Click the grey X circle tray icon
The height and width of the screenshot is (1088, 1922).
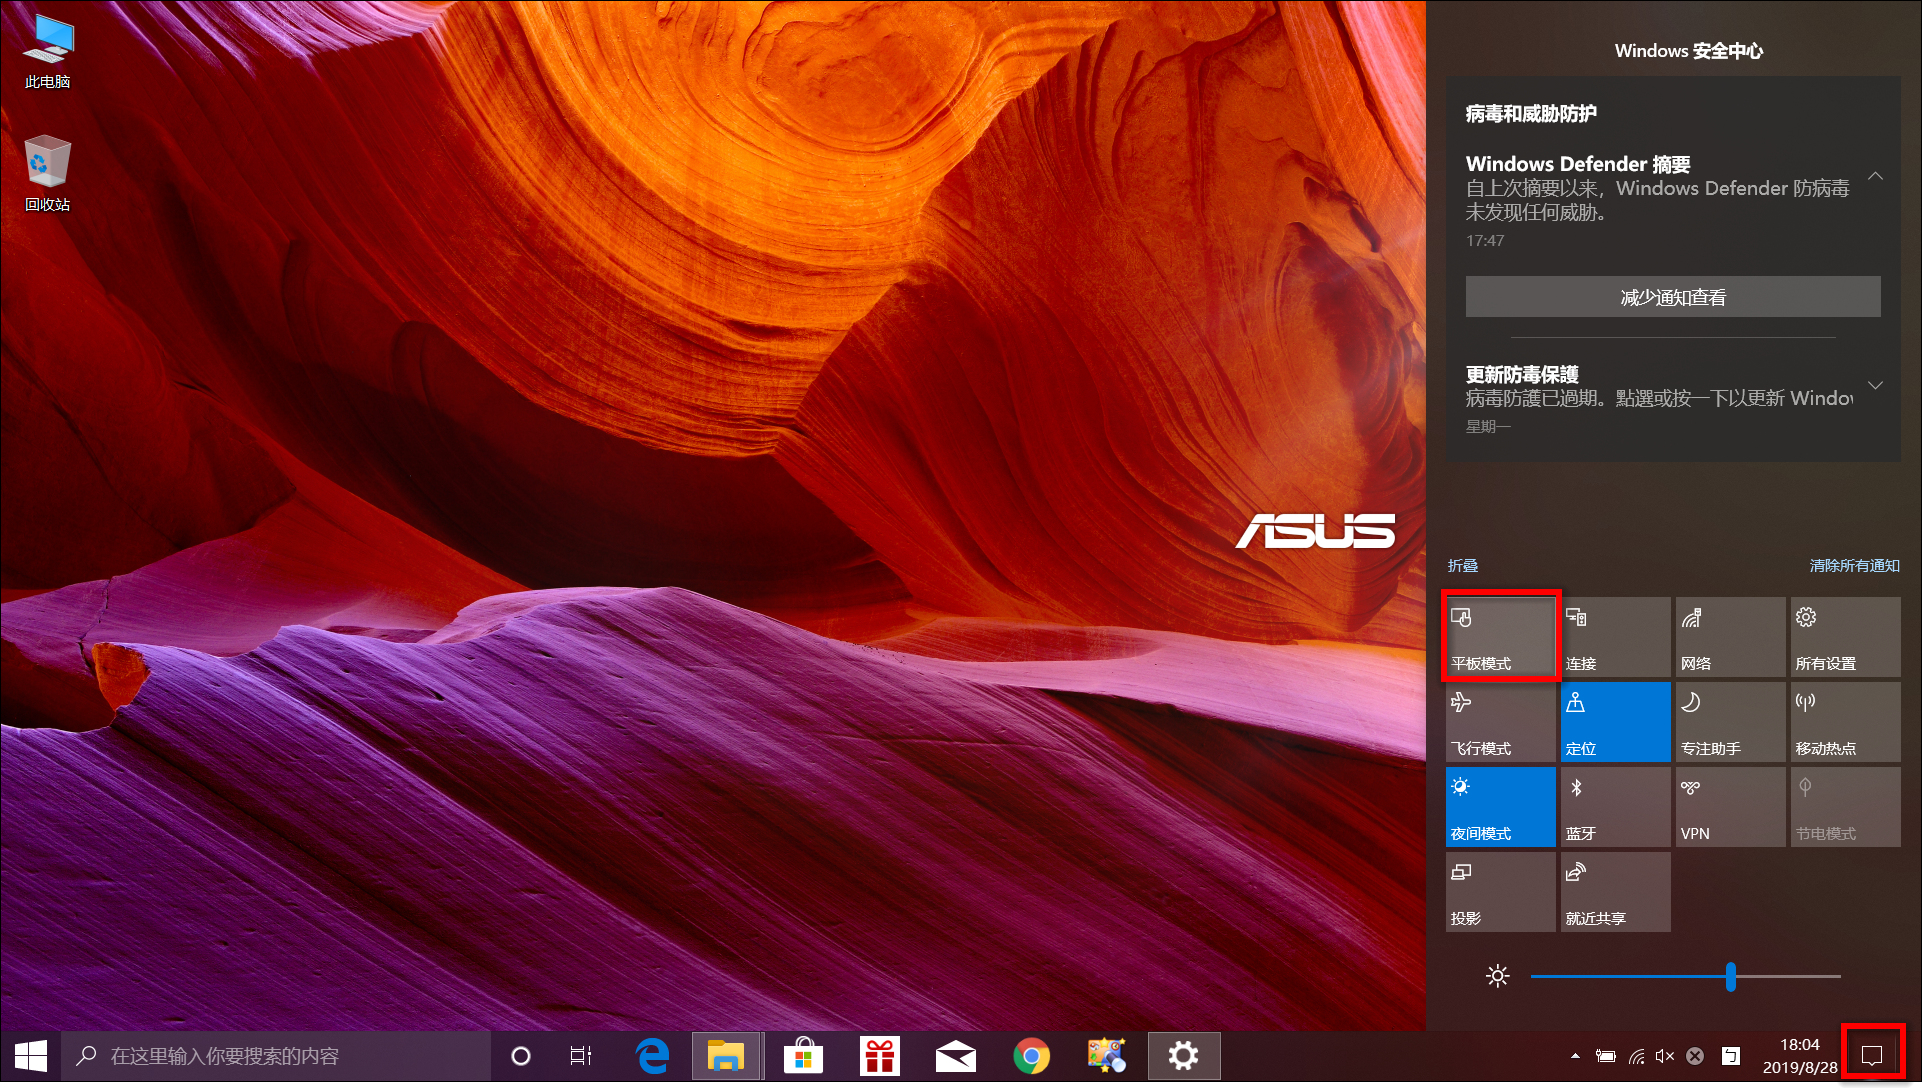point(1695,1056)
